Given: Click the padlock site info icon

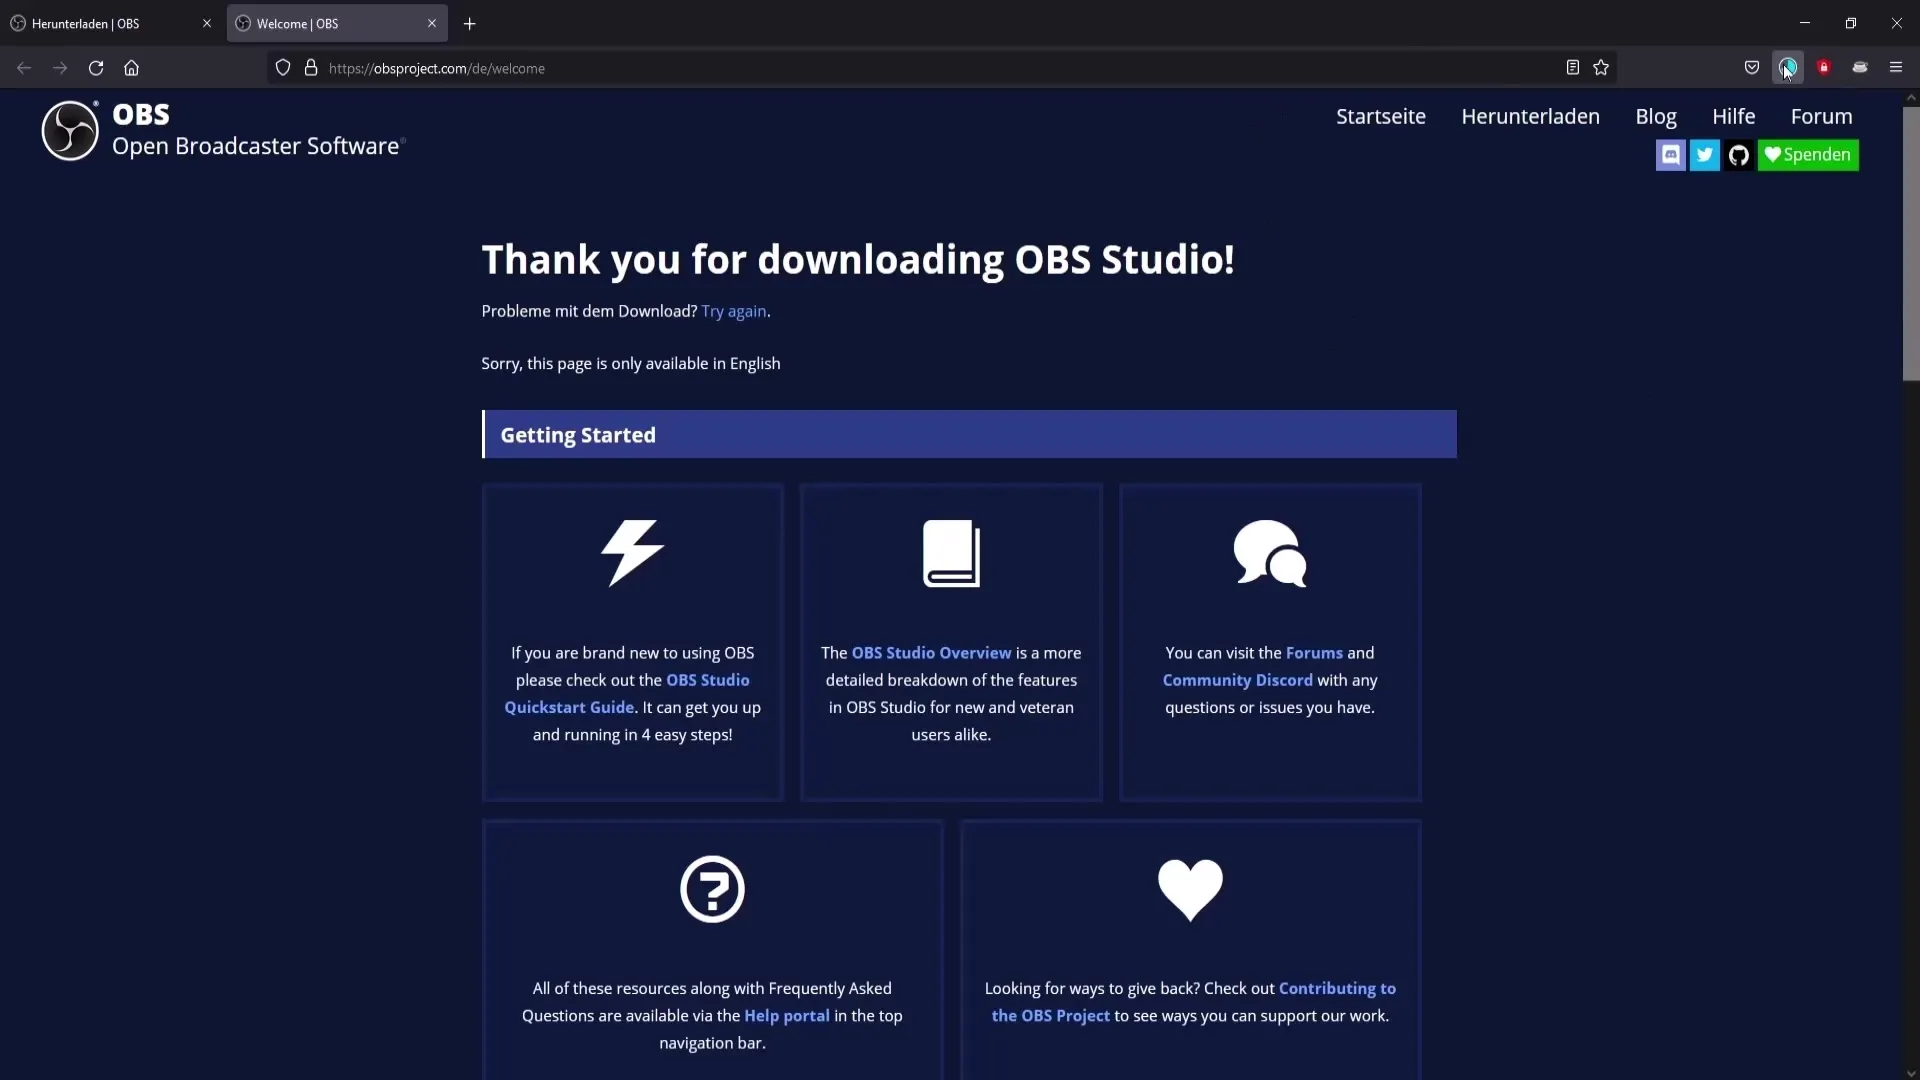Looking at the screenshot, I should click(311, 68).
